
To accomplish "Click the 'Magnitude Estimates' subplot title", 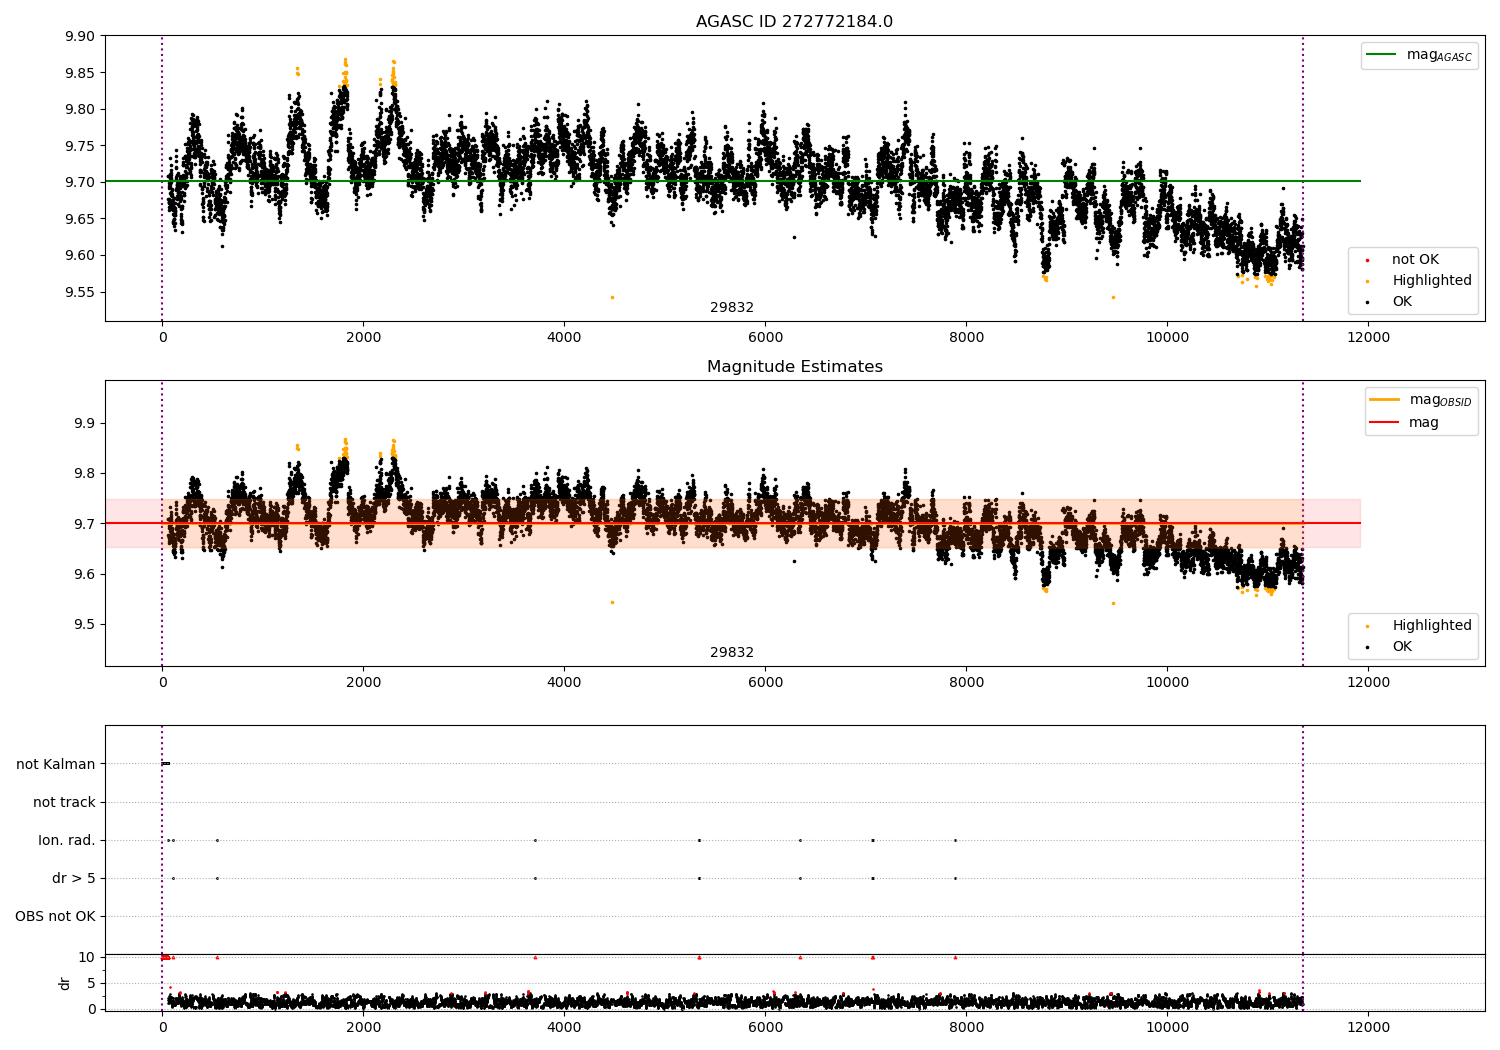I will click(794, 367).
